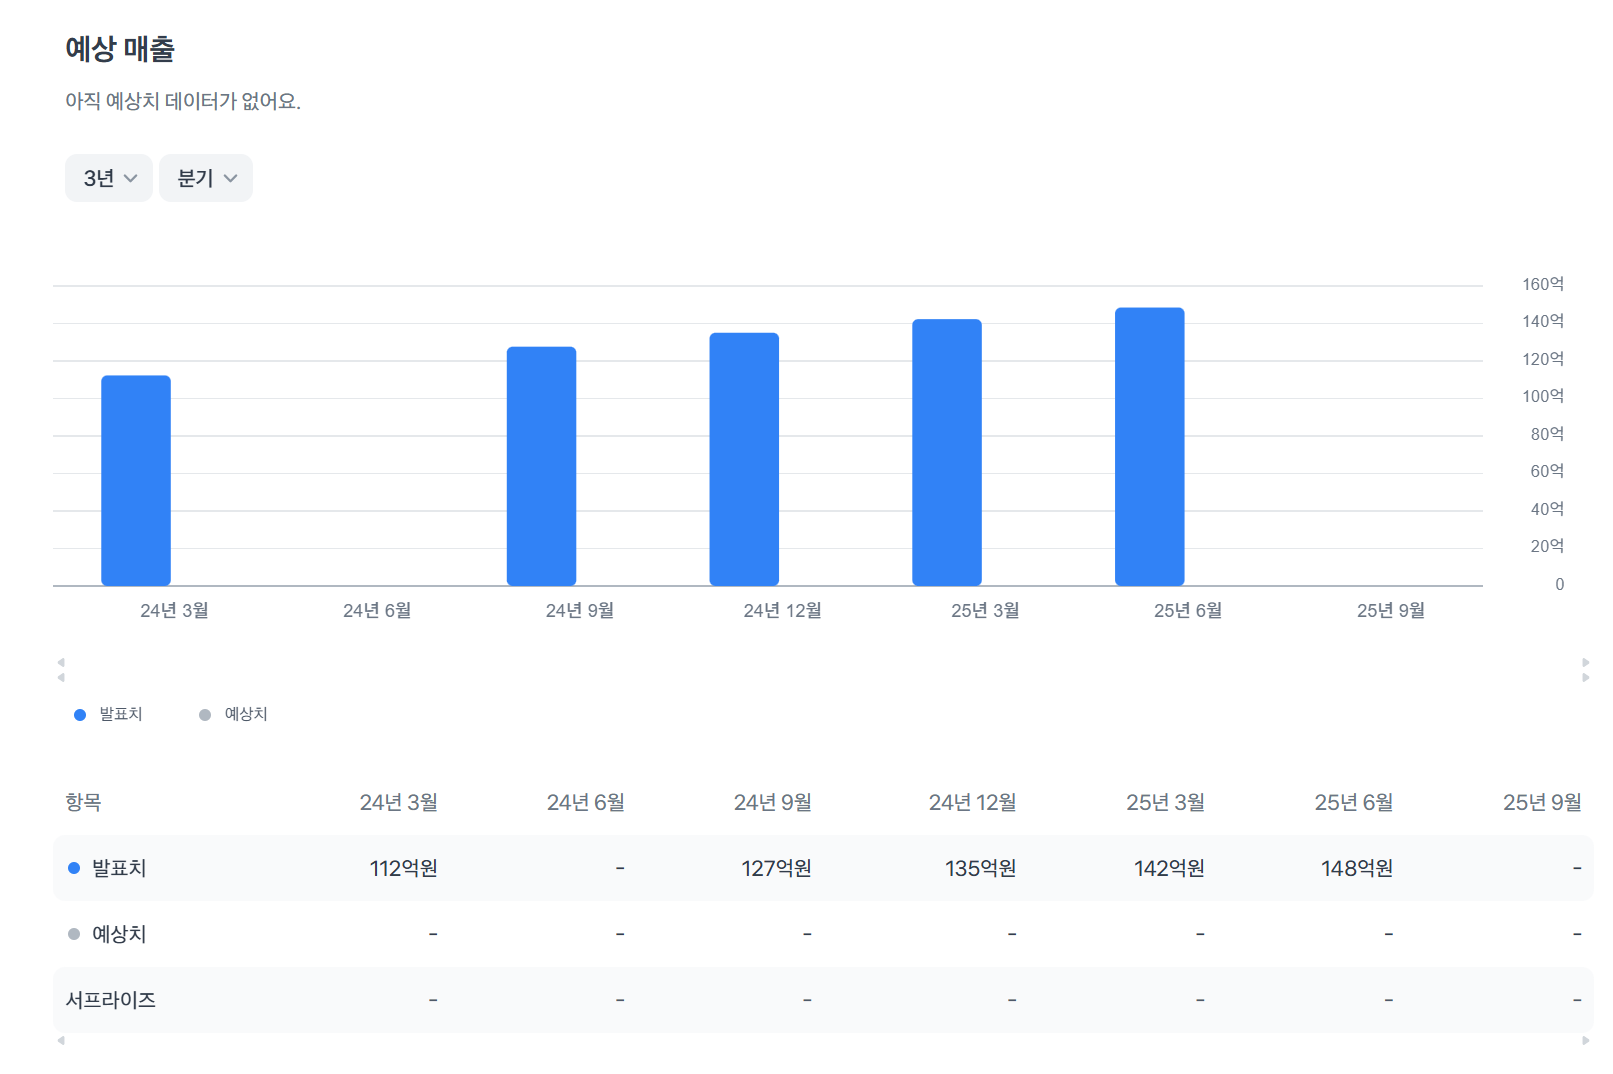Click the 24년 3월 table column header

[399, 802]
